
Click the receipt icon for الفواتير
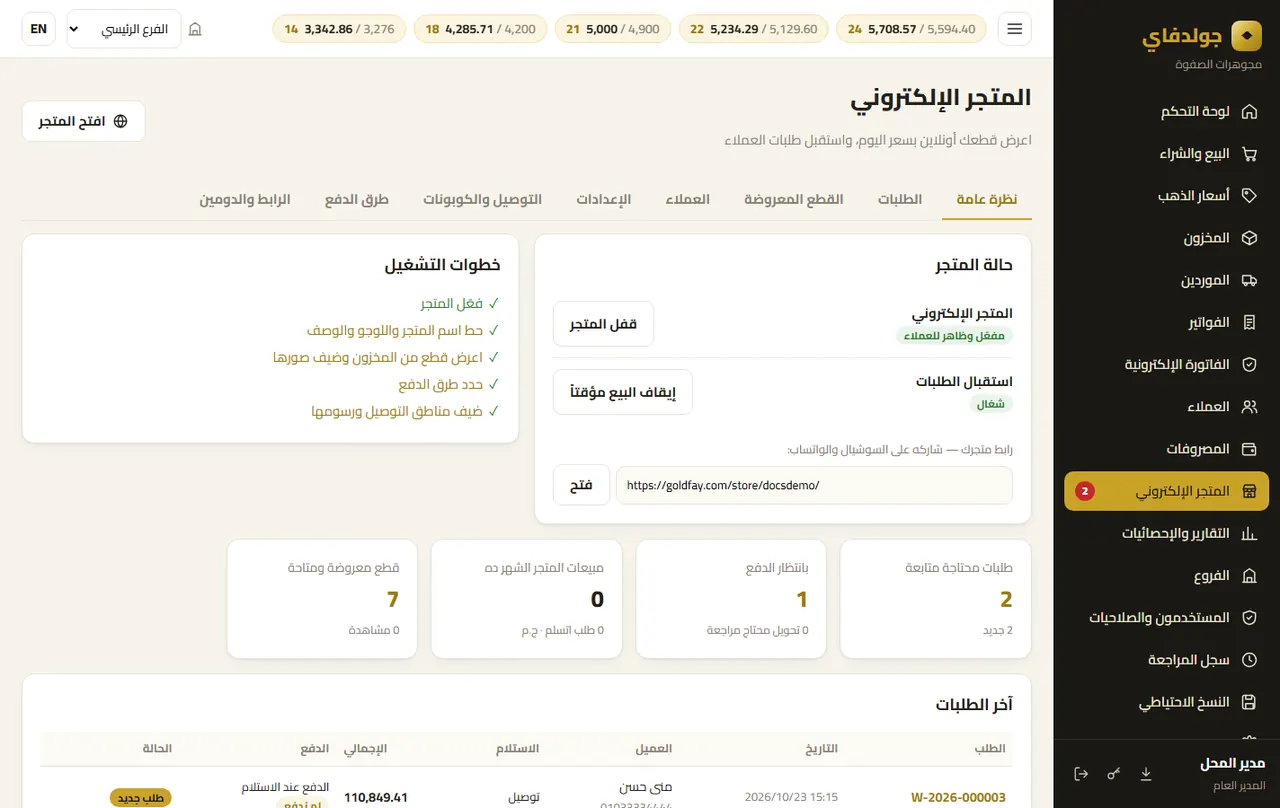tap(1249, 323)
